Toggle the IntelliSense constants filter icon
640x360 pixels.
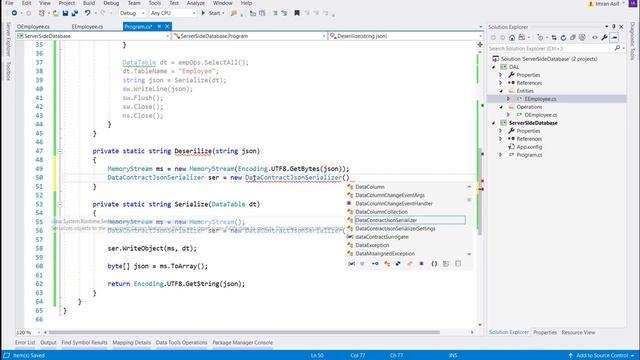(362, 264)
